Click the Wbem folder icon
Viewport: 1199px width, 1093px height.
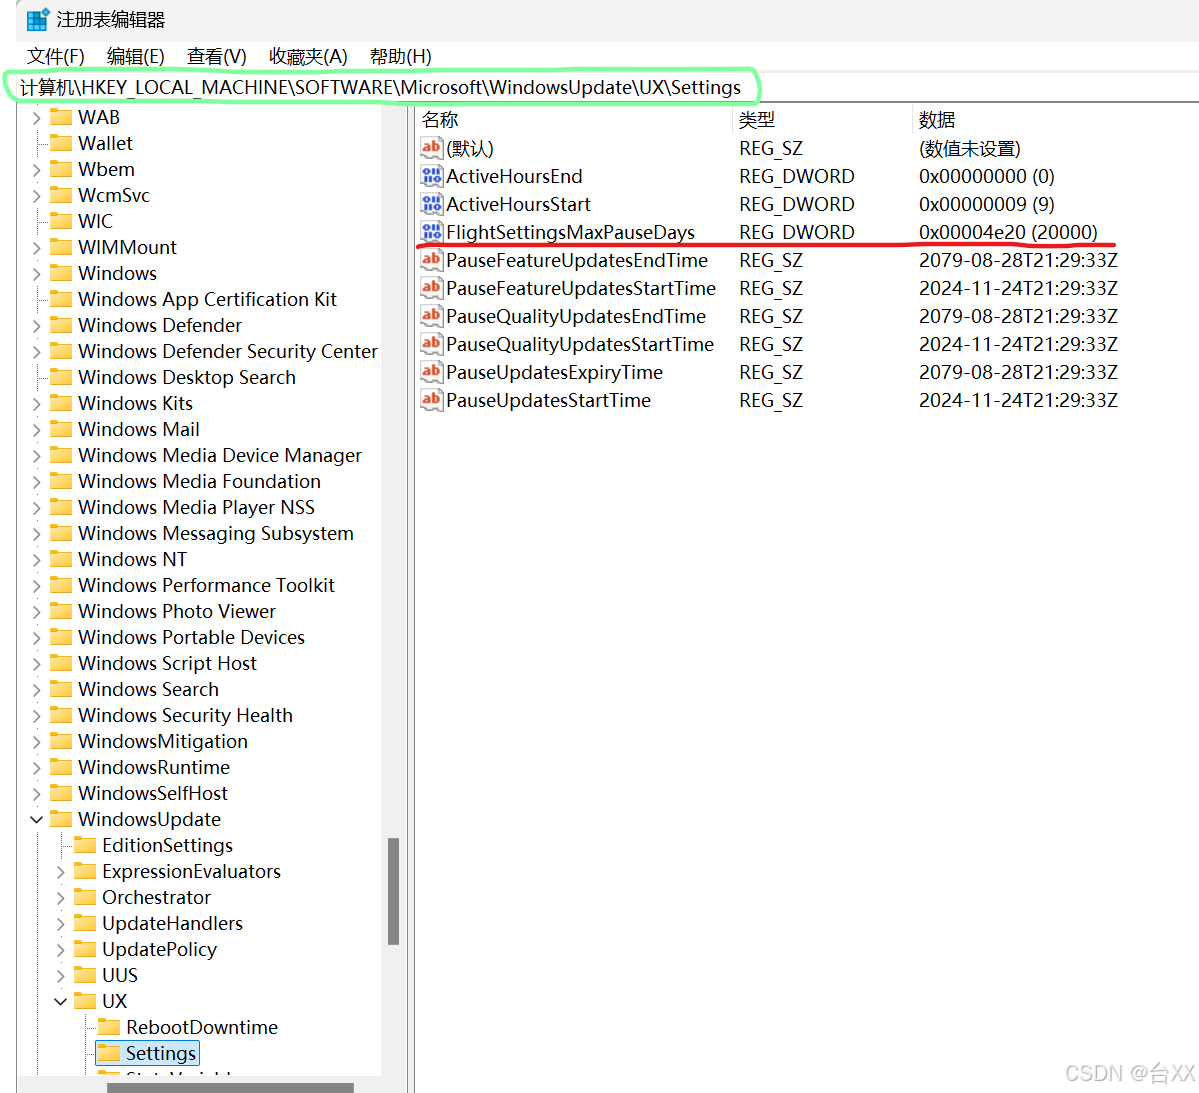click(x=60, y=169)
